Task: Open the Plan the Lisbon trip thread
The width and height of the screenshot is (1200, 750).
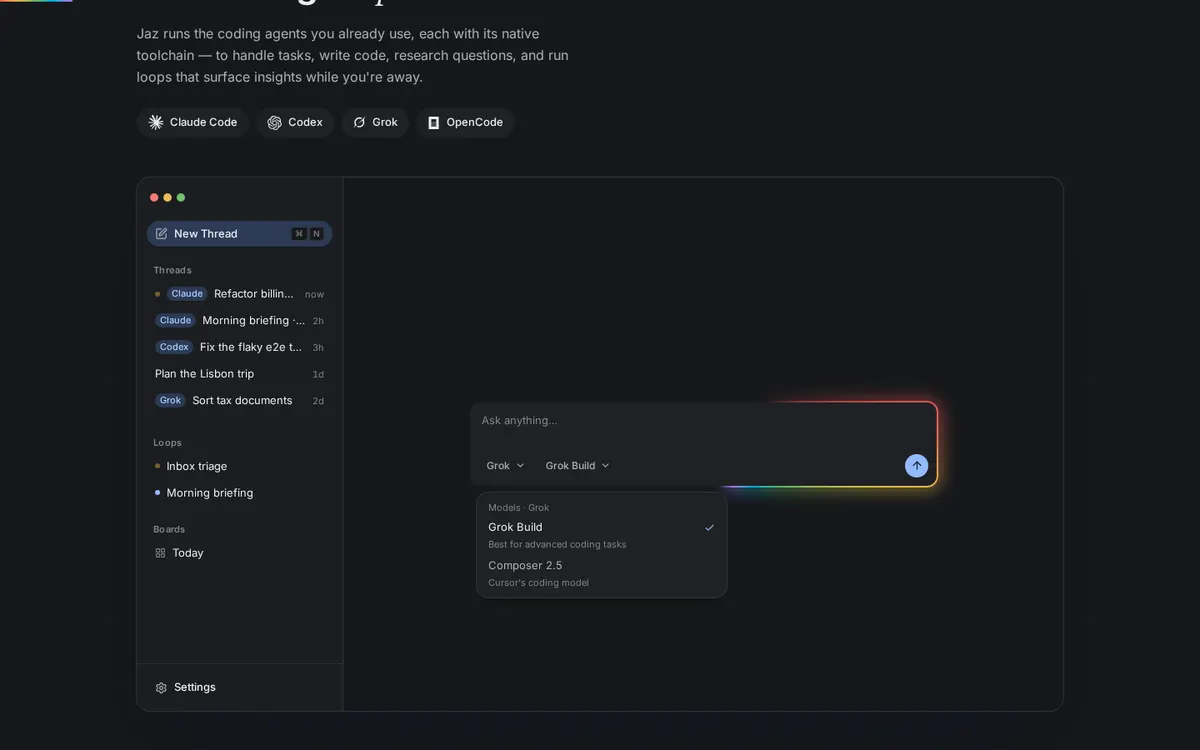Action: [x=239, y=374]
